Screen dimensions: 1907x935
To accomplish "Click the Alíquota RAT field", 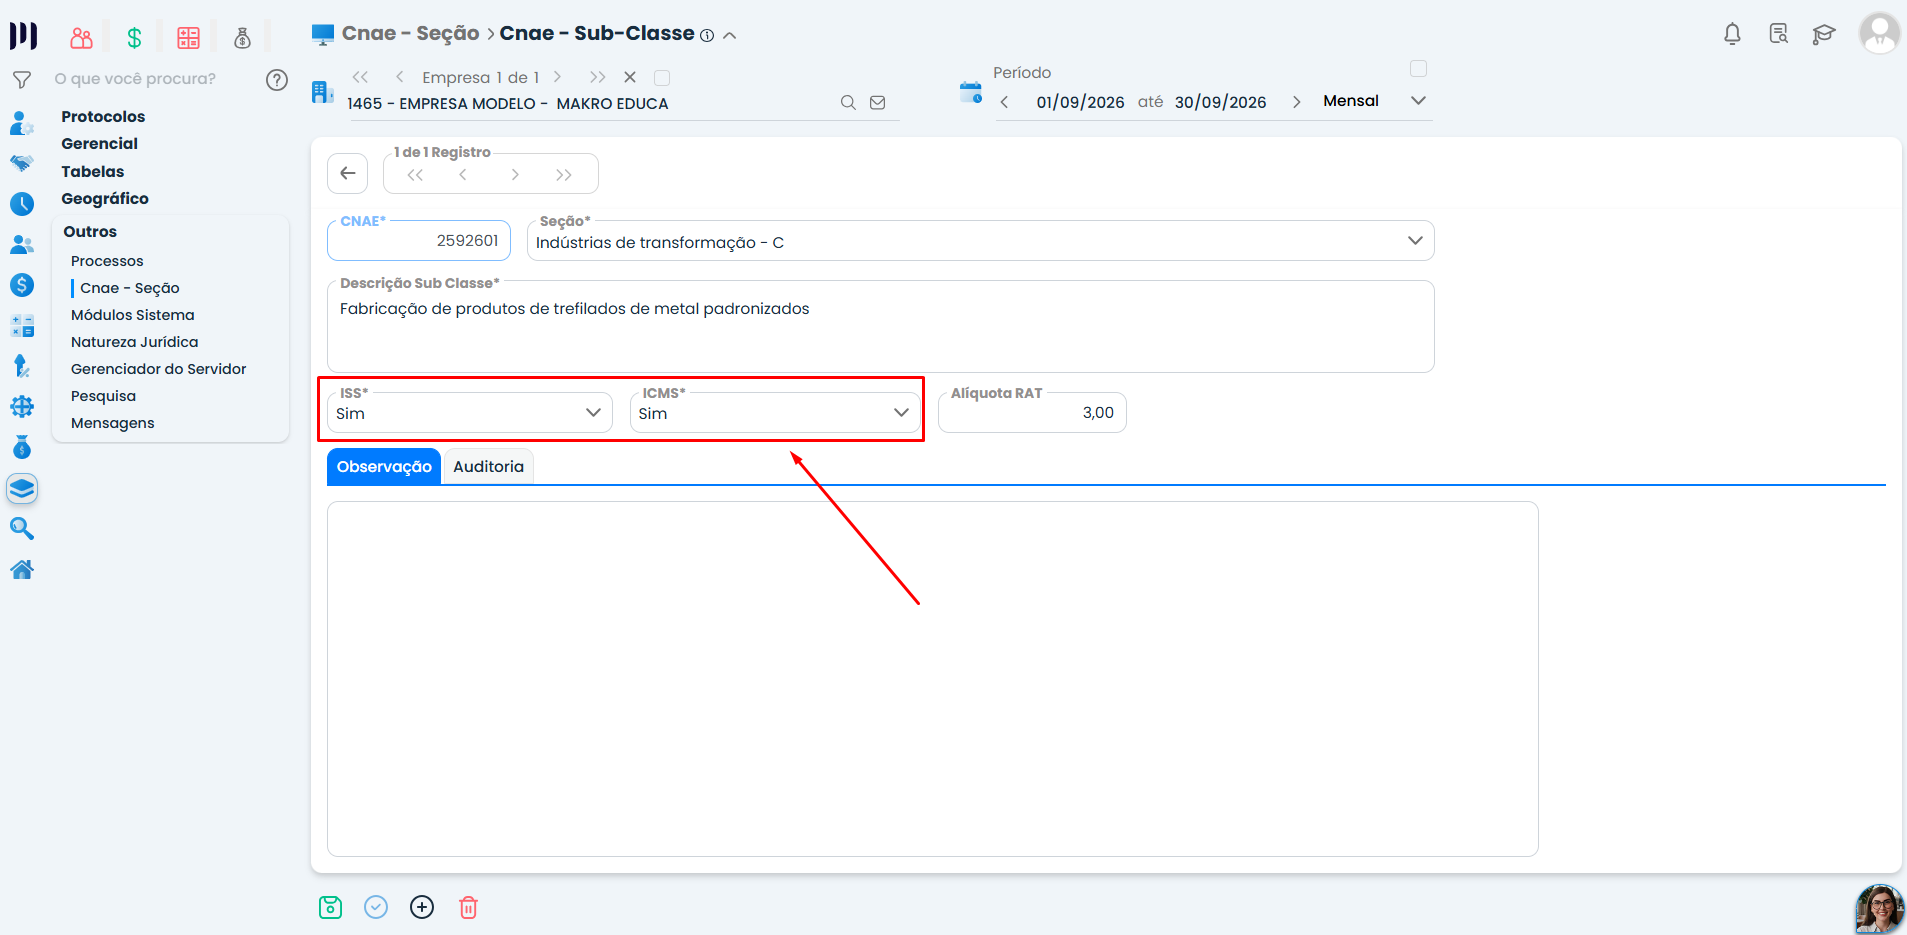I will pyautogui.click(x=1032, y=413).
